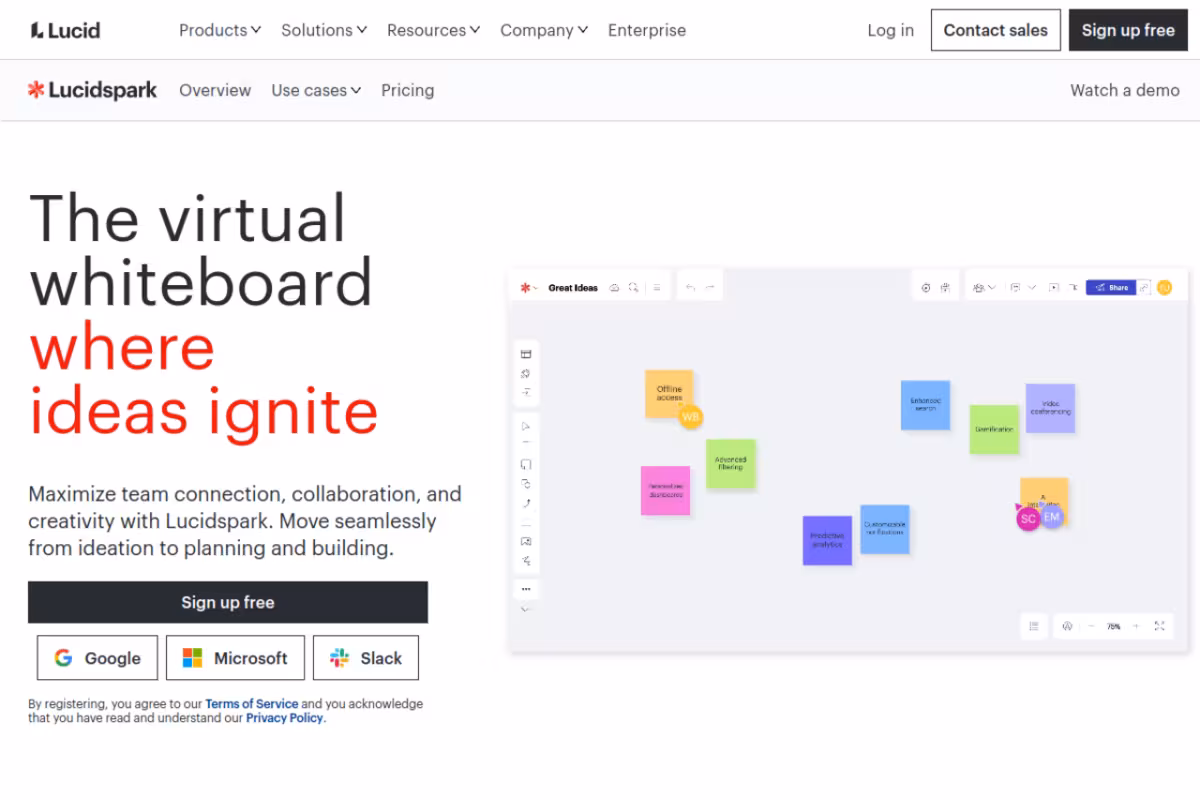Click the Lucid logo in header
This screenshot has width=1200, height=800.
pyautogui.click(x=65, y=30)
